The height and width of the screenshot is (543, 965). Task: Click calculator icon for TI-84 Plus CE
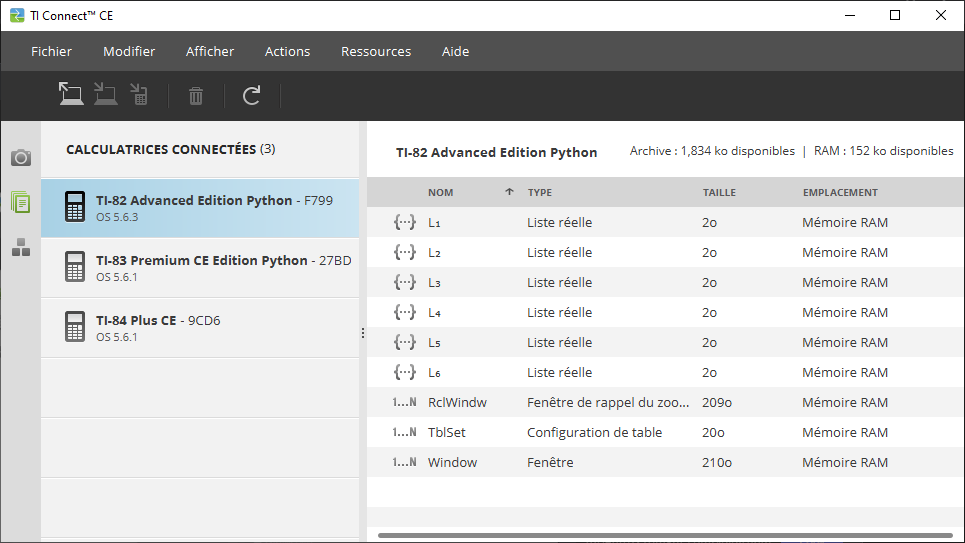(x=75, y=326)
